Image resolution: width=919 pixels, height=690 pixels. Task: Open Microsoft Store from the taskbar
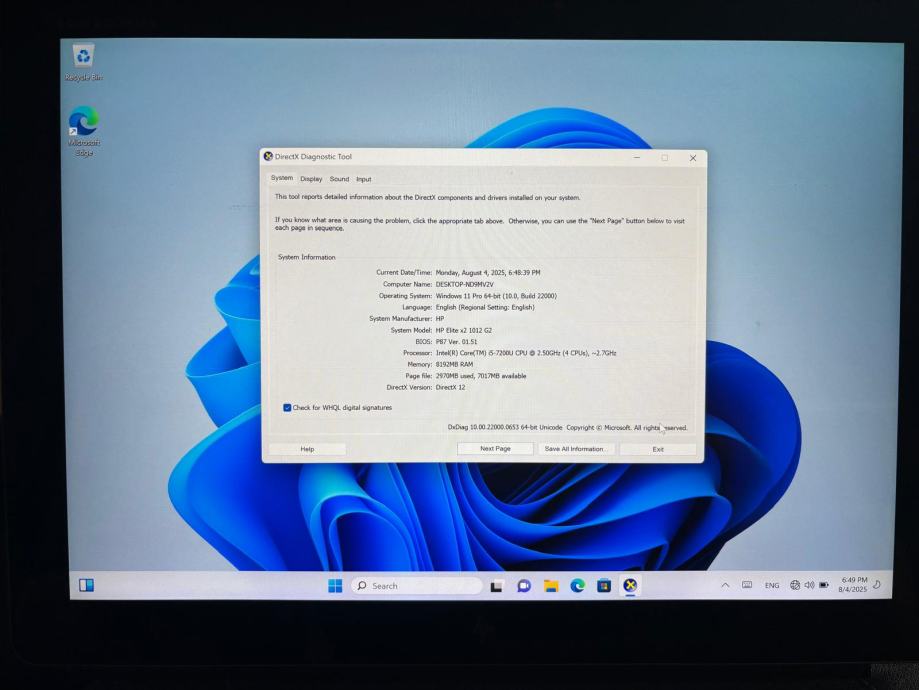tap(604, 586)
